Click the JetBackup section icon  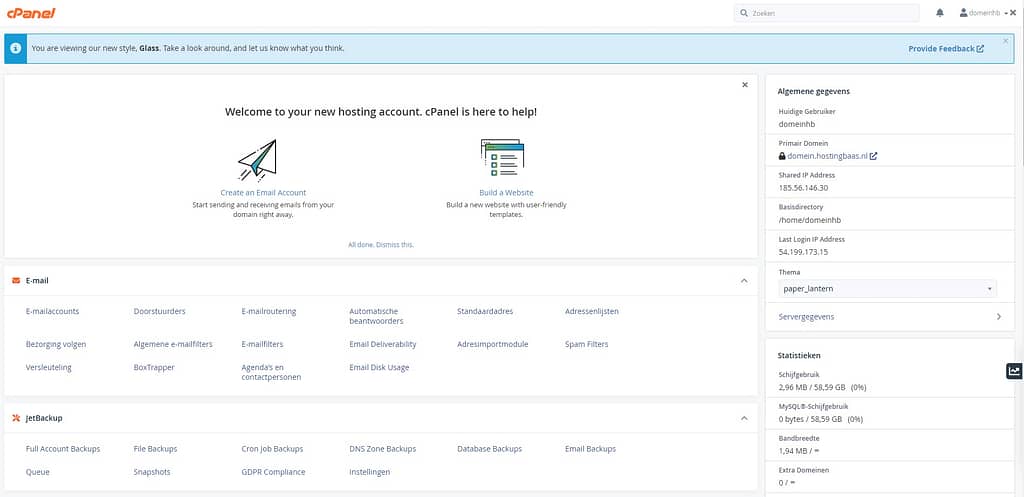coord(16,418)
